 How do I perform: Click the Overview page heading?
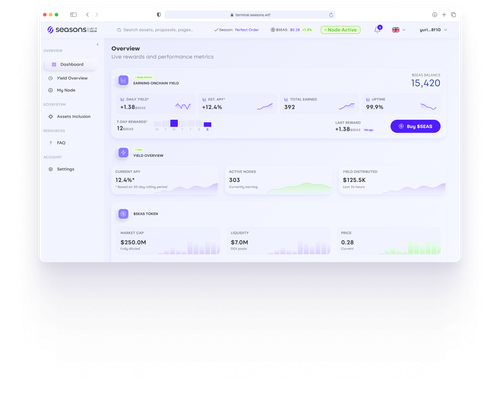coord(126,48)
